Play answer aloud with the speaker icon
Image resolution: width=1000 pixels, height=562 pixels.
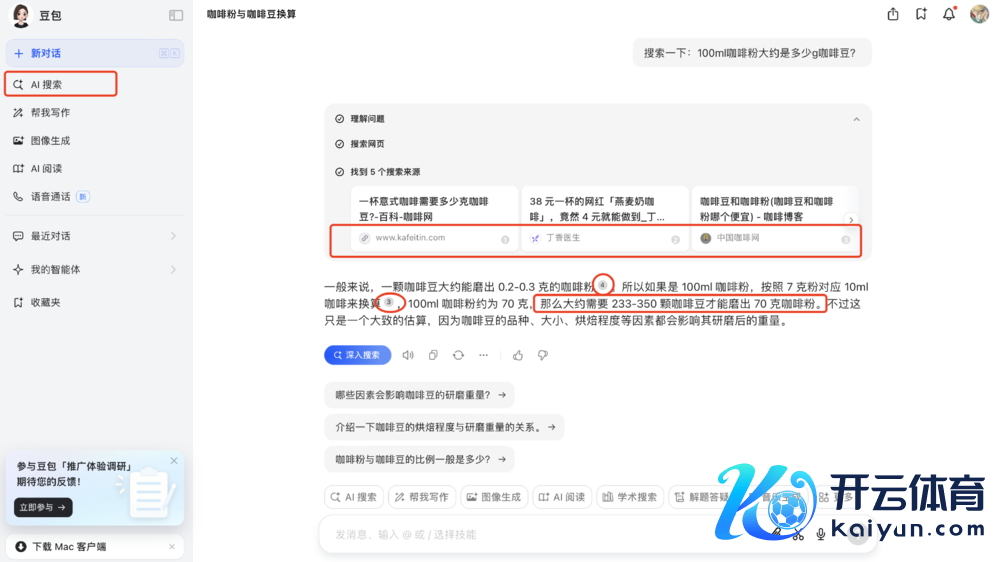[408, 355]
